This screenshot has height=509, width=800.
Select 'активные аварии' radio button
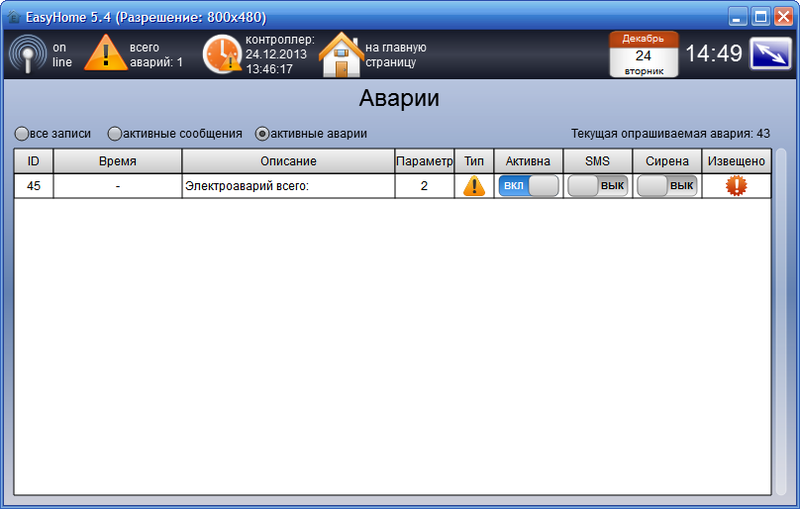pyautogui.click(x=263, y=133)
